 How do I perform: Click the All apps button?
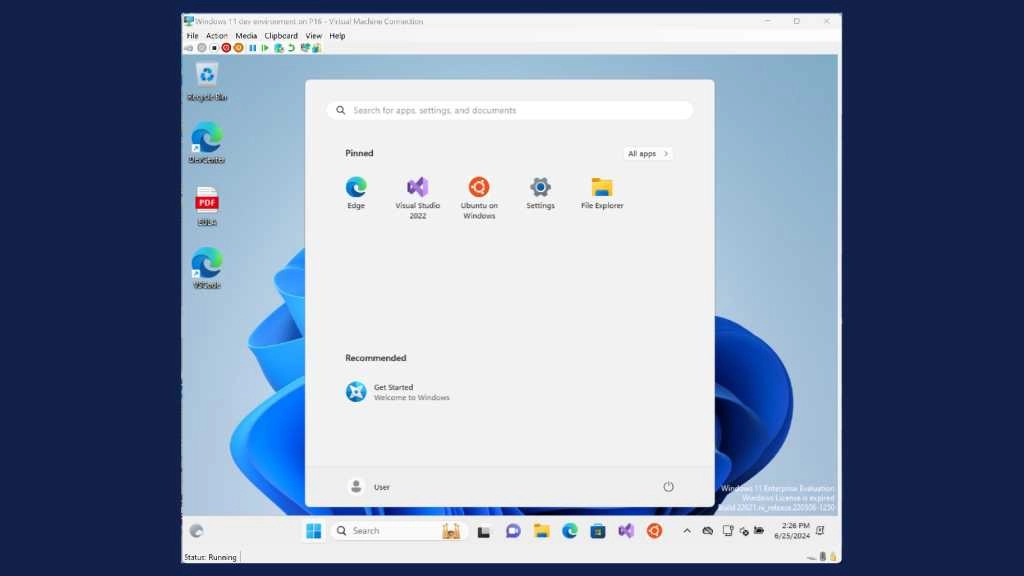point(646,153)
